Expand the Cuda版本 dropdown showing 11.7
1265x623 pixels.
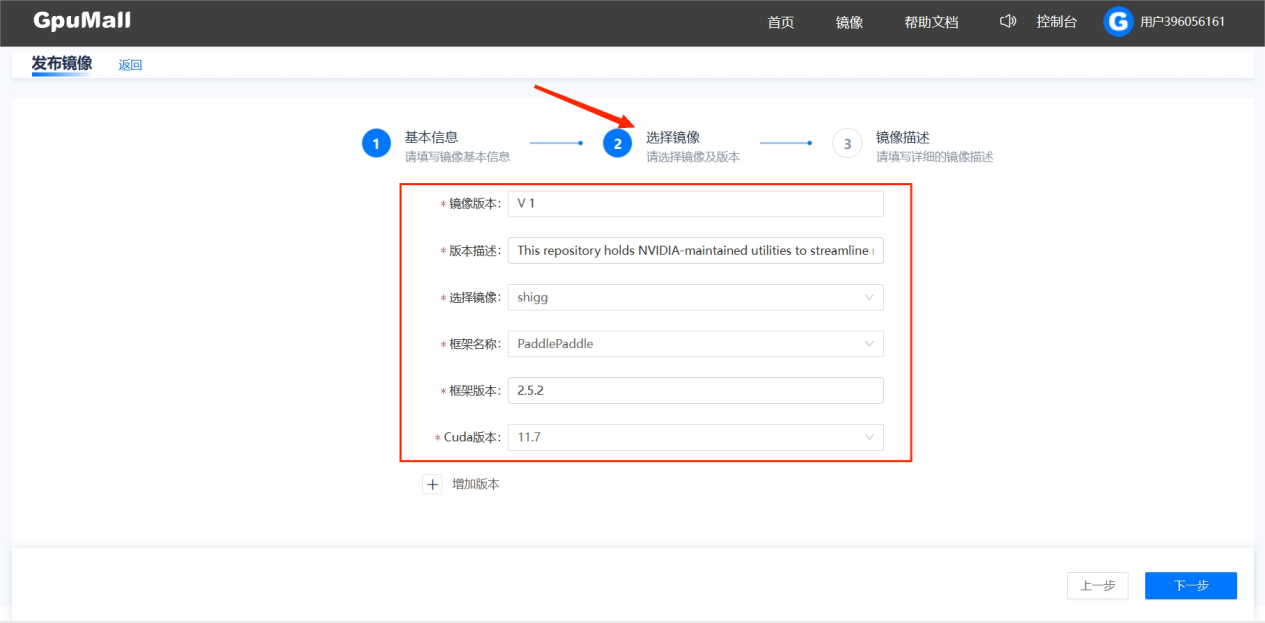click(696, 437)
